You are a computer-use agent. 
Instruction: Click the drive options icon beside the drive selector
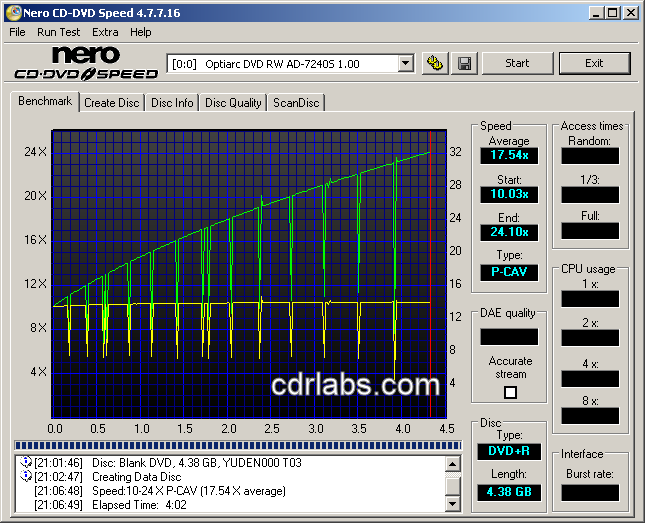(x=434, y=63)
